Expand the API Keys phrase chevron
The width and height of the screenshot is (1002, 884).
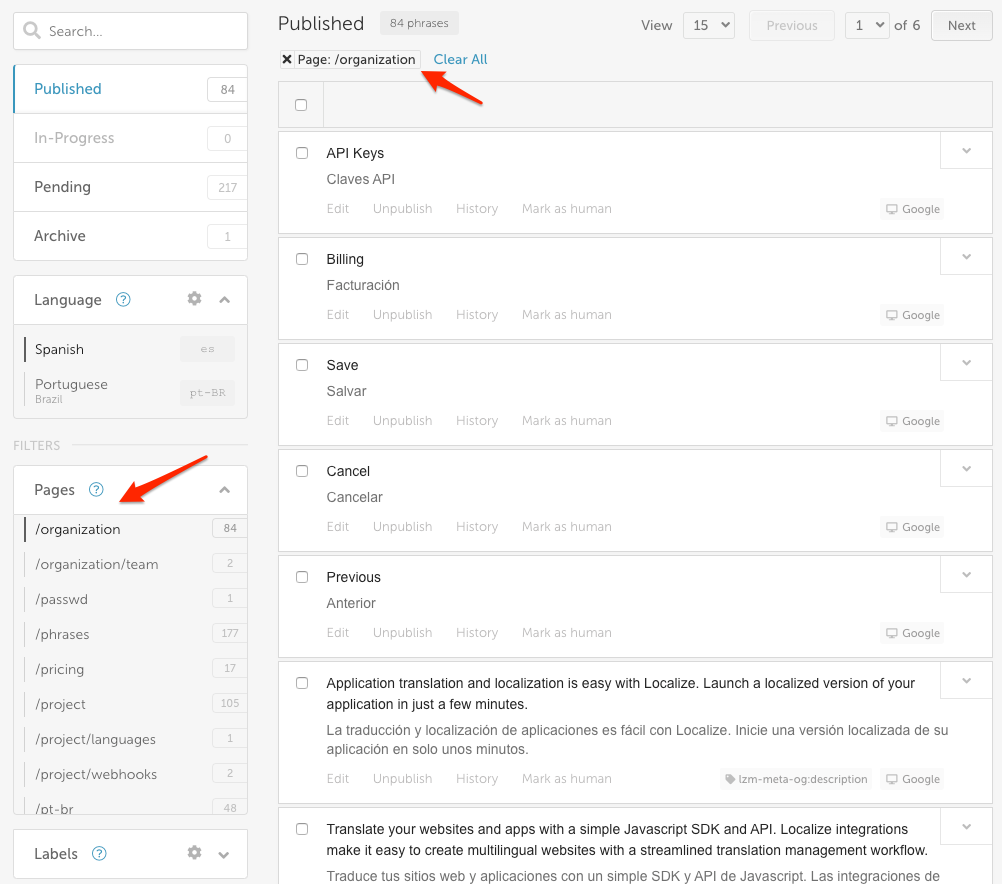[x=966, y=151]
